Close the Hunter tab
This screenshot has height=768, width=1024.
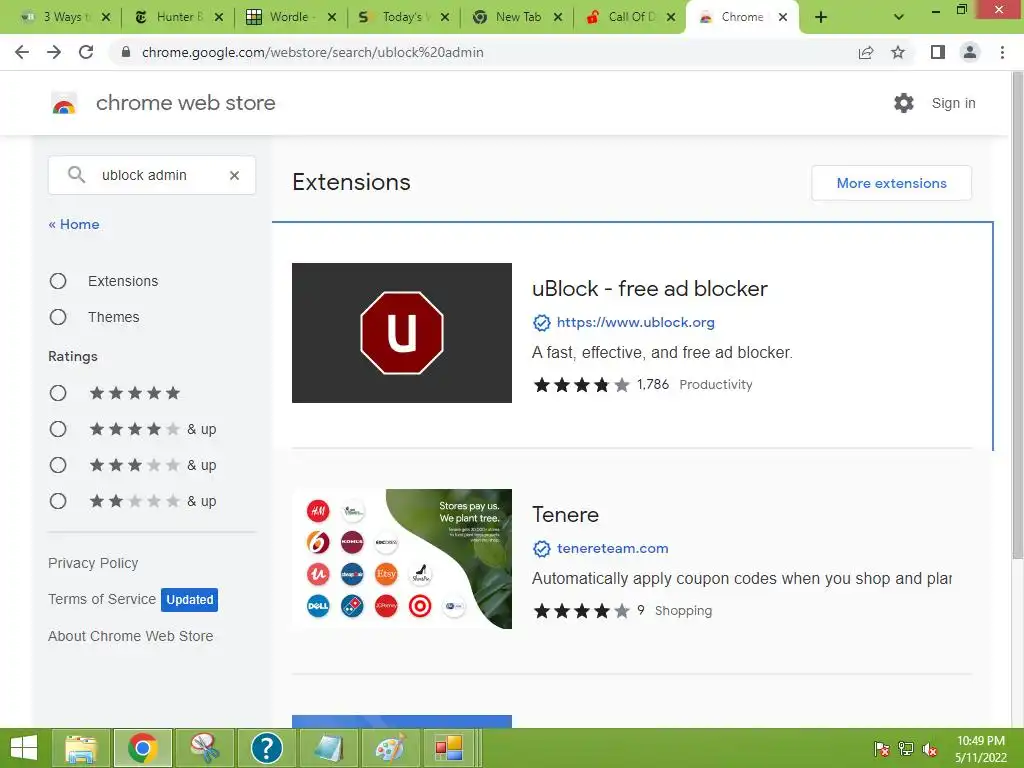coord(219,18)
